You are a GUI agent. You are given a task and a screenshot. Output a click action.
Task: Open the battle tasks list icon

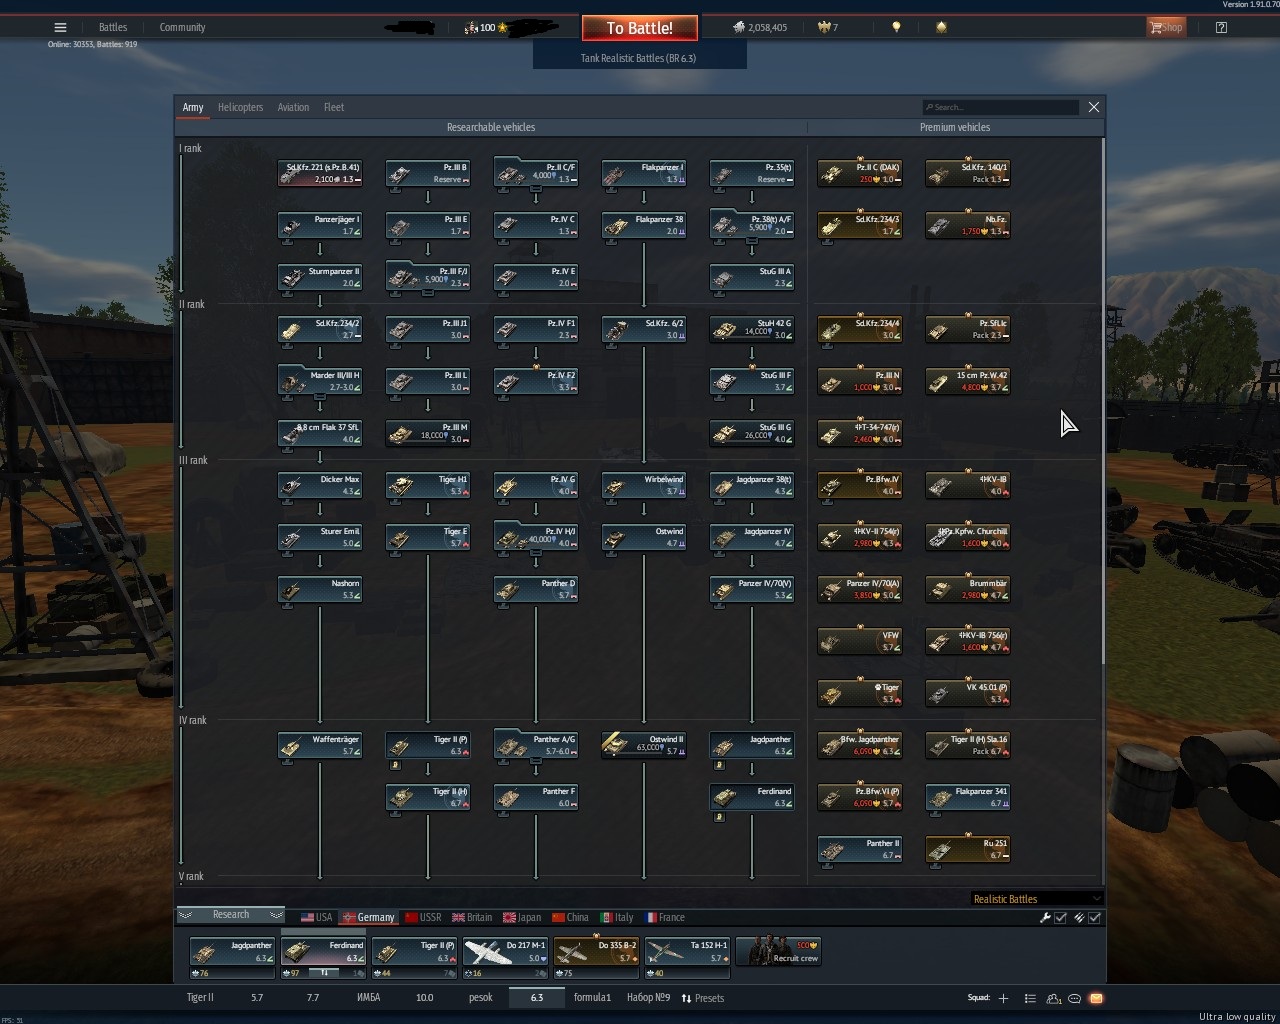coord(1030,997)
